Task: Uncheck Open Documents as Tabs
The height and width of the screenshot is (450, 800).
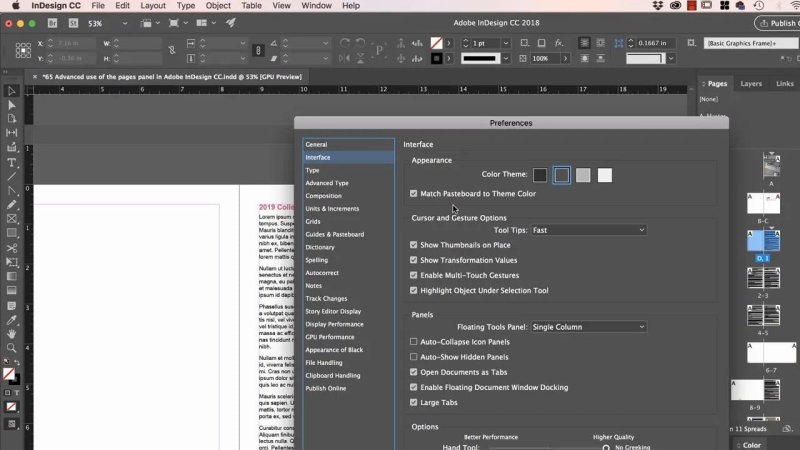Action: [413, 372]
